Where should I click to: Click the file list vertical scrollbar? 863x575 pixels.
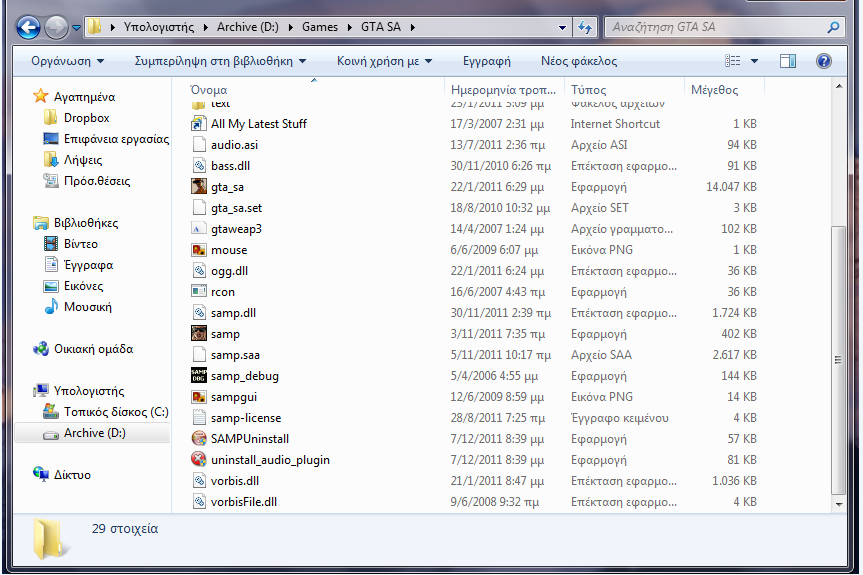coord(838,350)
